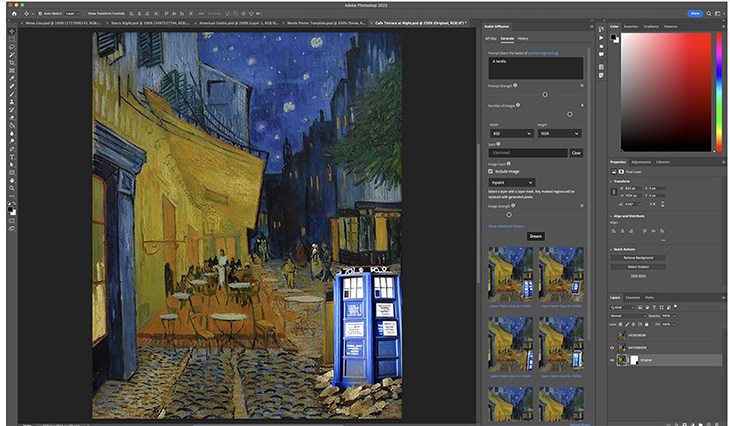Open the search icon near Share
This screenshot has height=426, width=730.
709,14
